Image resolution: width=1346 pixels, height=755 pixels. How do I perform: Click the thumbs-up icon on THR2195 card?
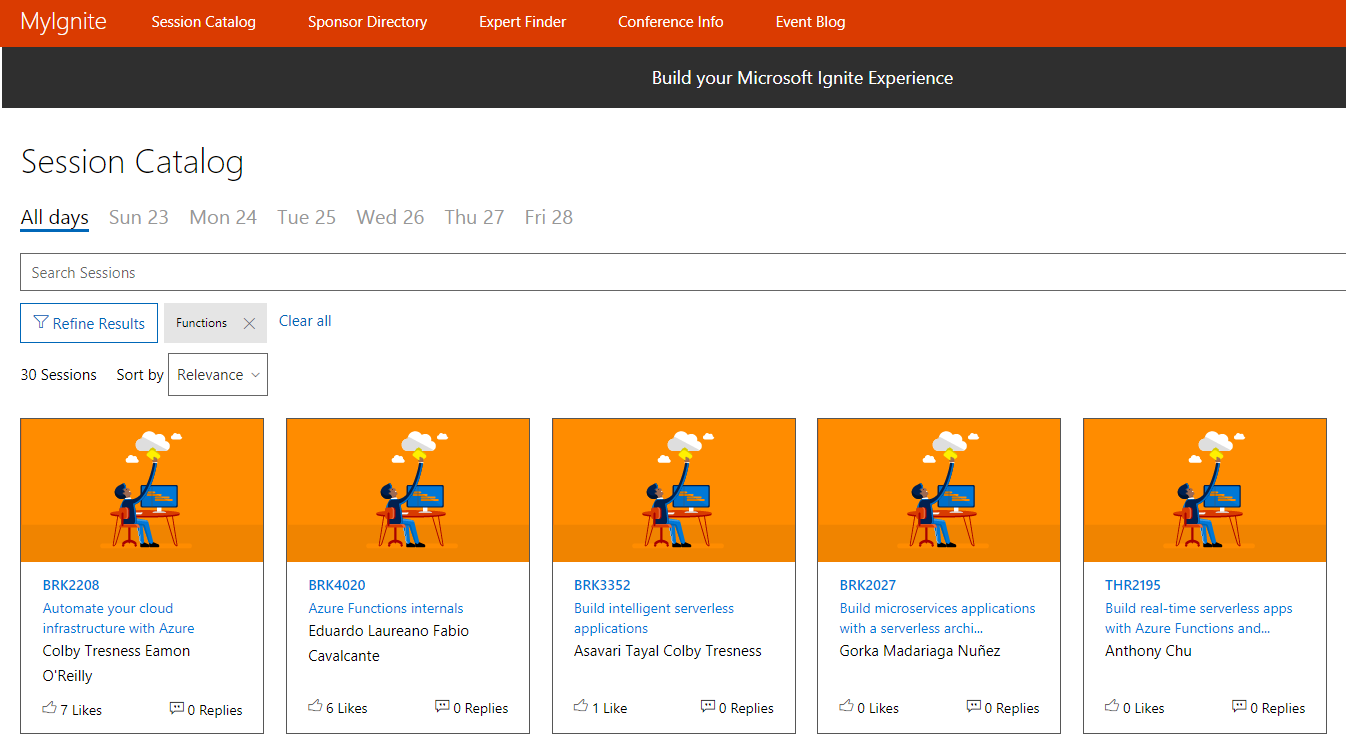click(1111, 706)
